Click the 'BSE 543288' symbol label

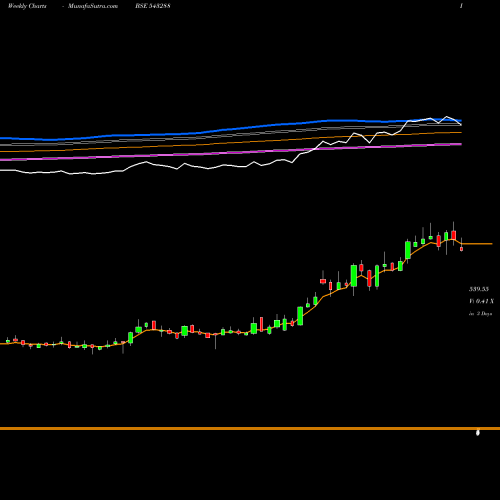pyautogui.click(x=153, y=6)
